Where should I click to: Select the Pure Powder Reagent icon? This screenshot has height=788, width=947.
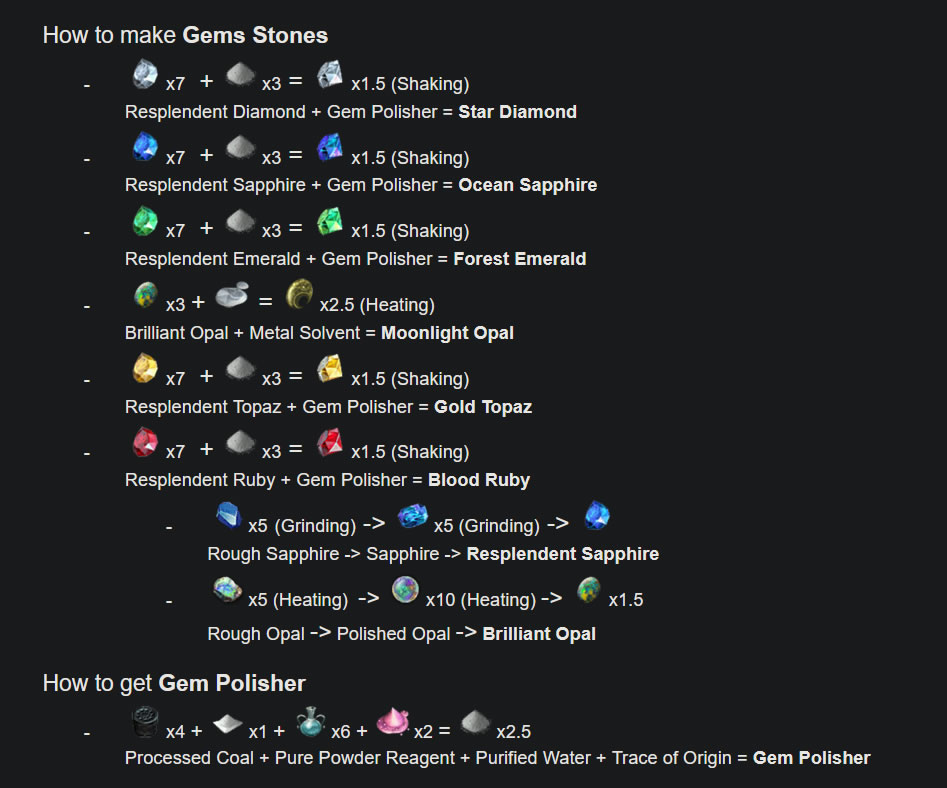tap(228, 723)
